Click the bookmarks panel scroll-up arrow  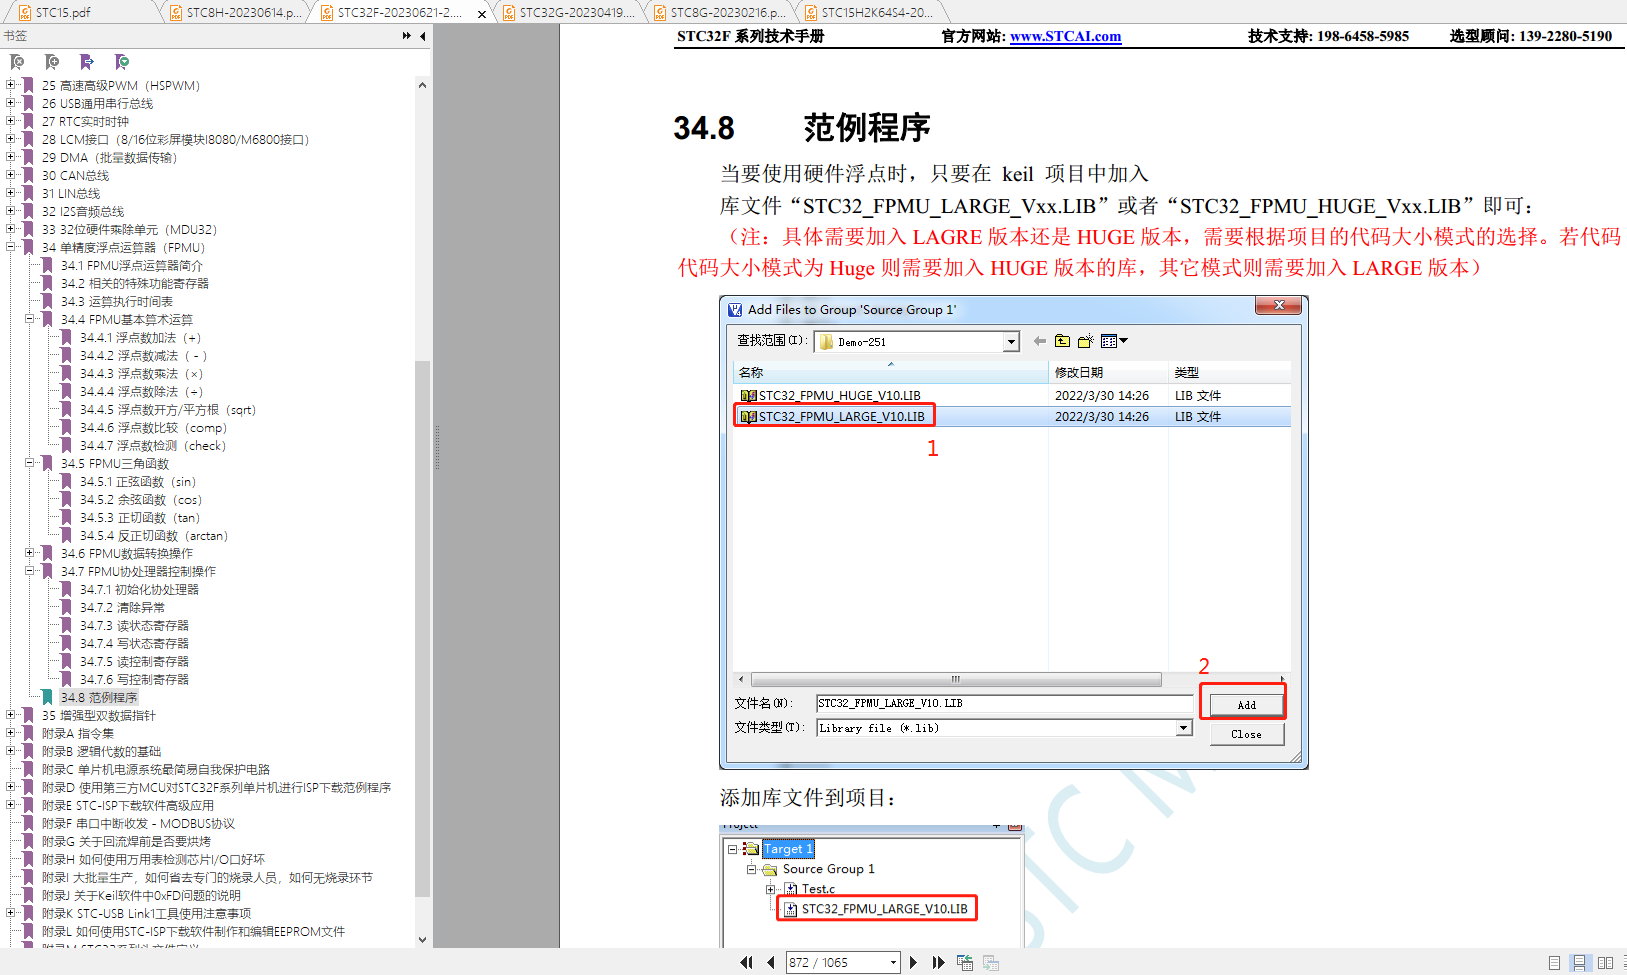[422, 85]
